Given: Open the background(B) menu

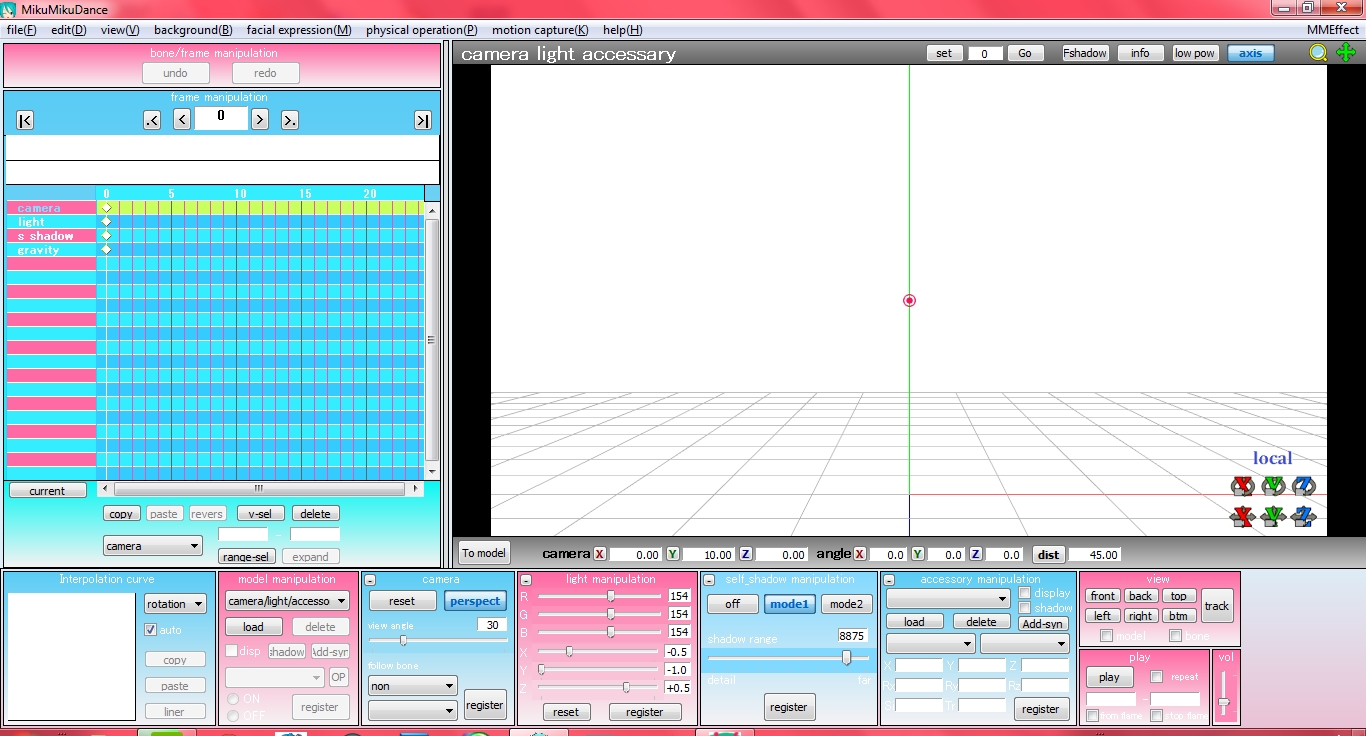Looking at the screenshot, I should coord(193,30).
